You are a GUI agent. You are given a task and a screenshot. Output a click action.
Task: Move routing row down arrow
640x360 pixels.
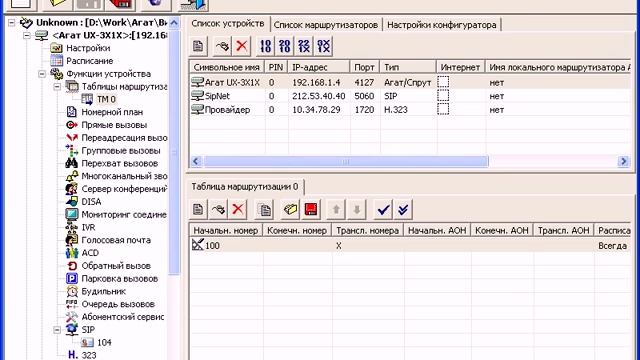(x=356, y=209)
